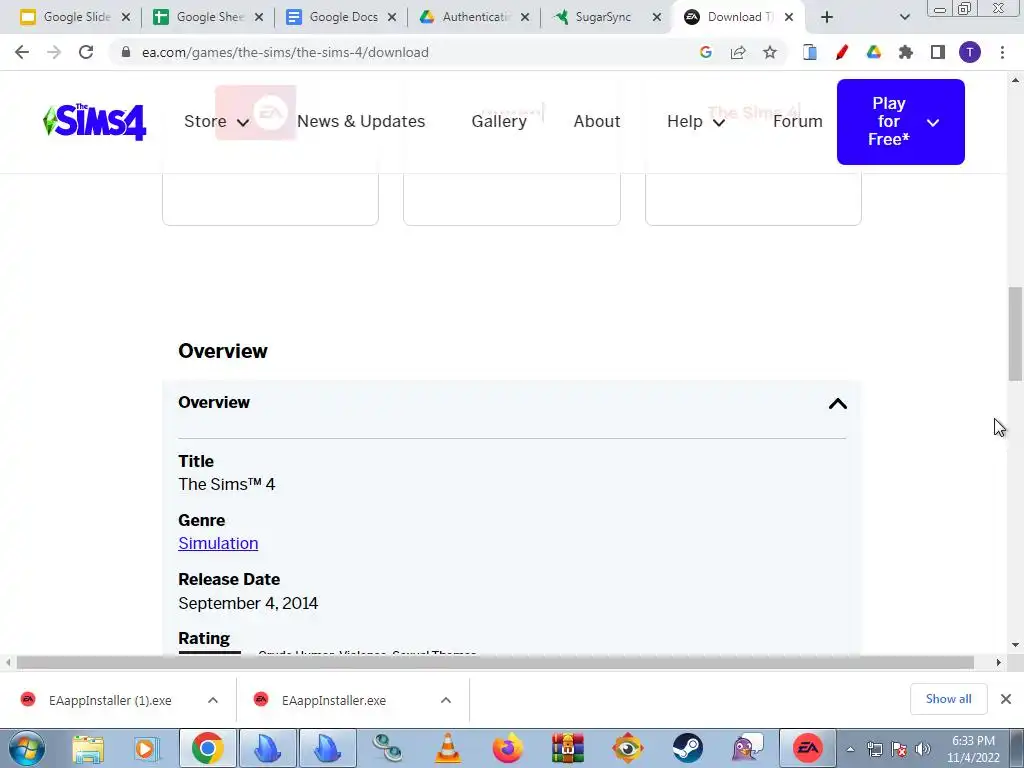Bookmark this page with star icon
The height and width of the screenshot is (768, 1024).
[770, 52]
